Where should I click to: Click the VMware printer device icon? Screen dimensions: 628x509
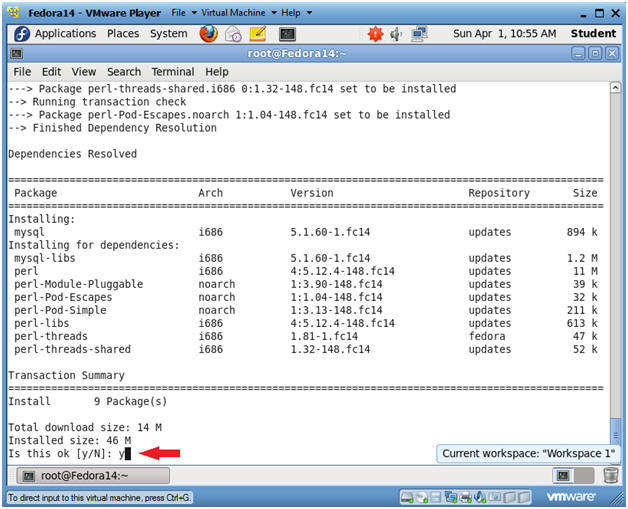pyautogui.click(x=465, y=497)
